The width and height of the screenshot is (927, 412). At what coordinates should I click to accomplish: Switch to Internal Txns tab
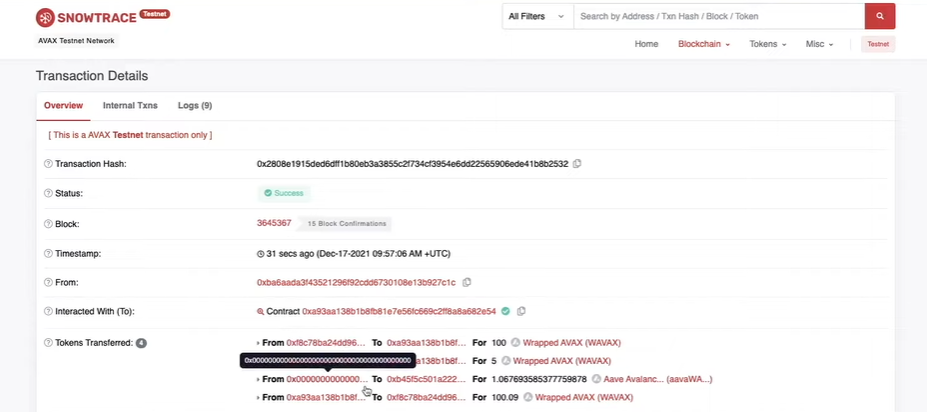pyautogui.click(x=130, y=106)
